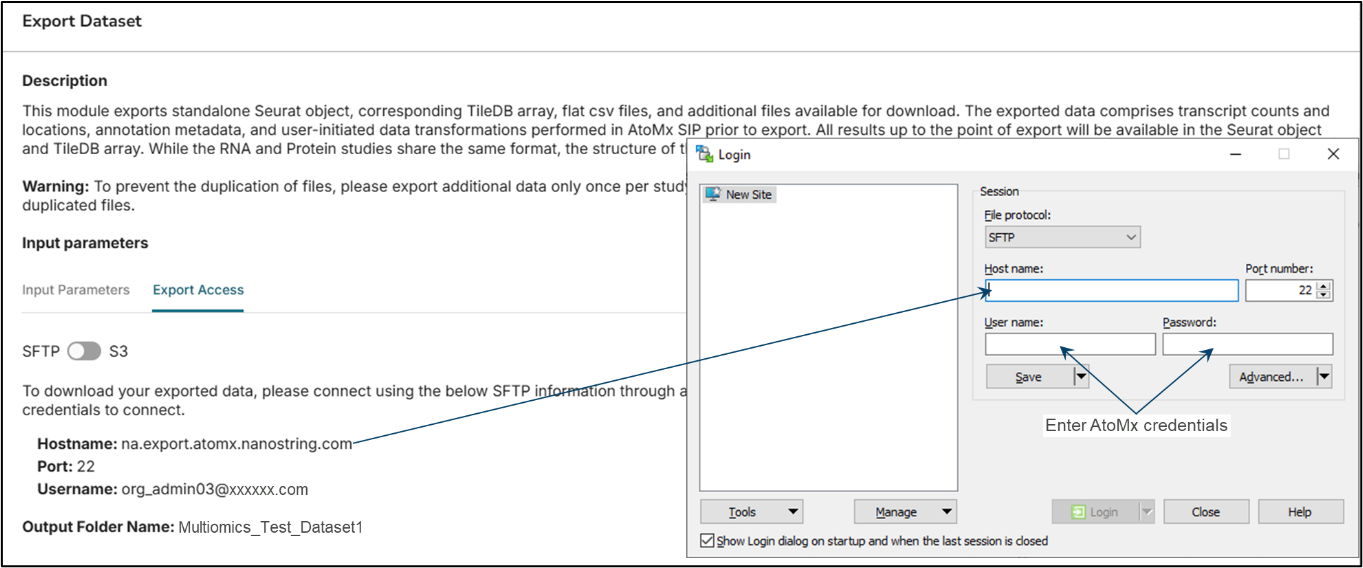
Task: Click the Advanced... button
Action: (1271, 377)
